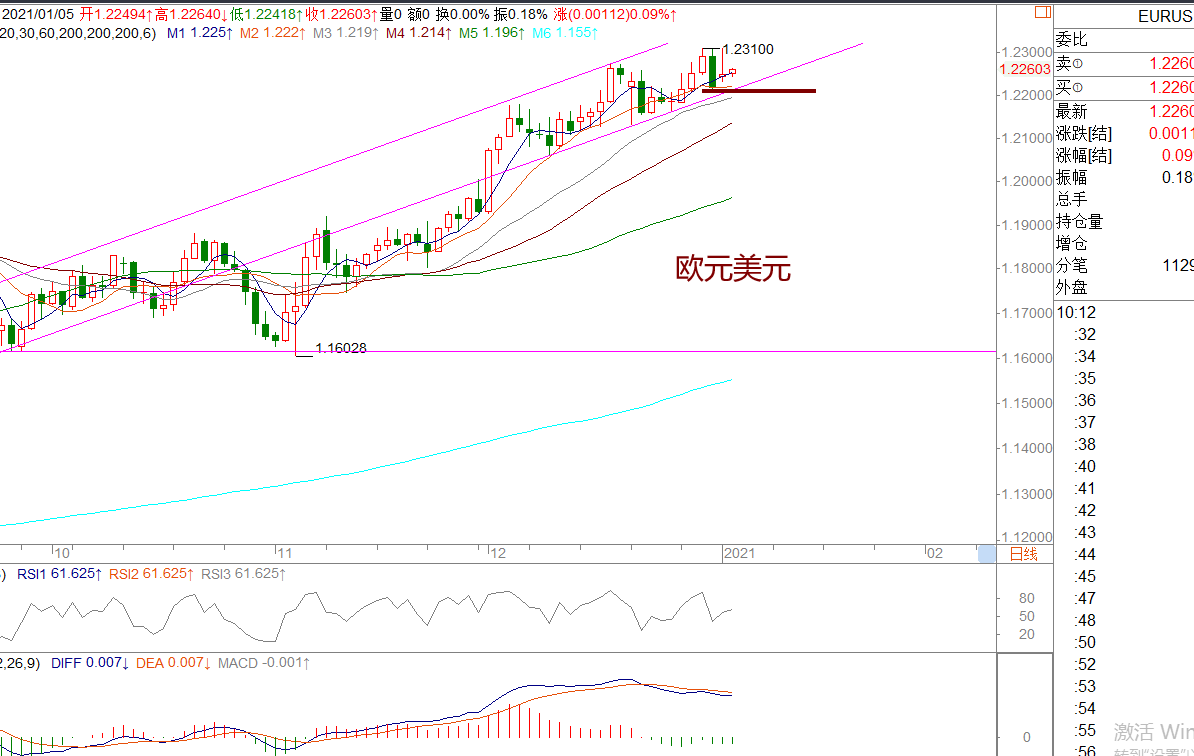Image resolution: width=1194 pixels, height=756 pixels.
Task: Click the circled 1 icon beside 买
Action: click(1077, 88)
